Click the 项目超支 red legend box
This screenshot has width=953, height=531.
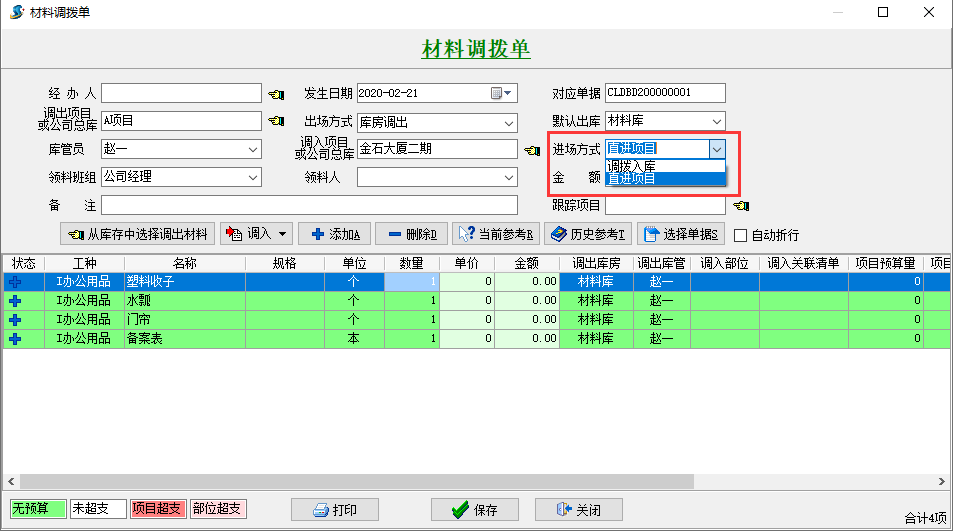(158, 509)
